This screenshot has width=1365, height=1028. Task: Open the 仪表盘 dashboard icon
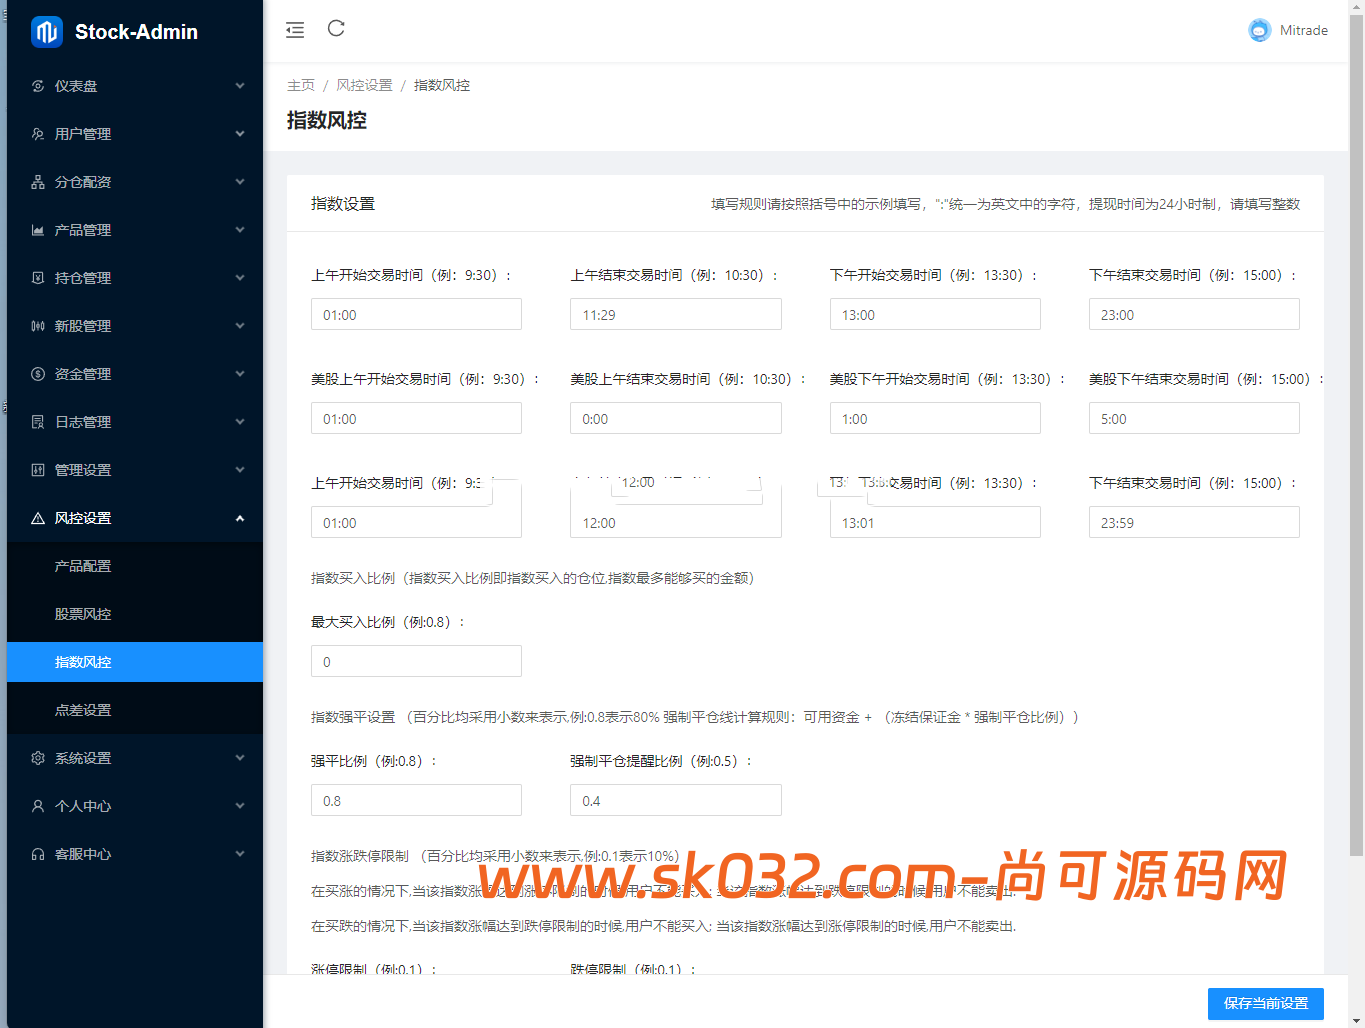coord(38,86)
